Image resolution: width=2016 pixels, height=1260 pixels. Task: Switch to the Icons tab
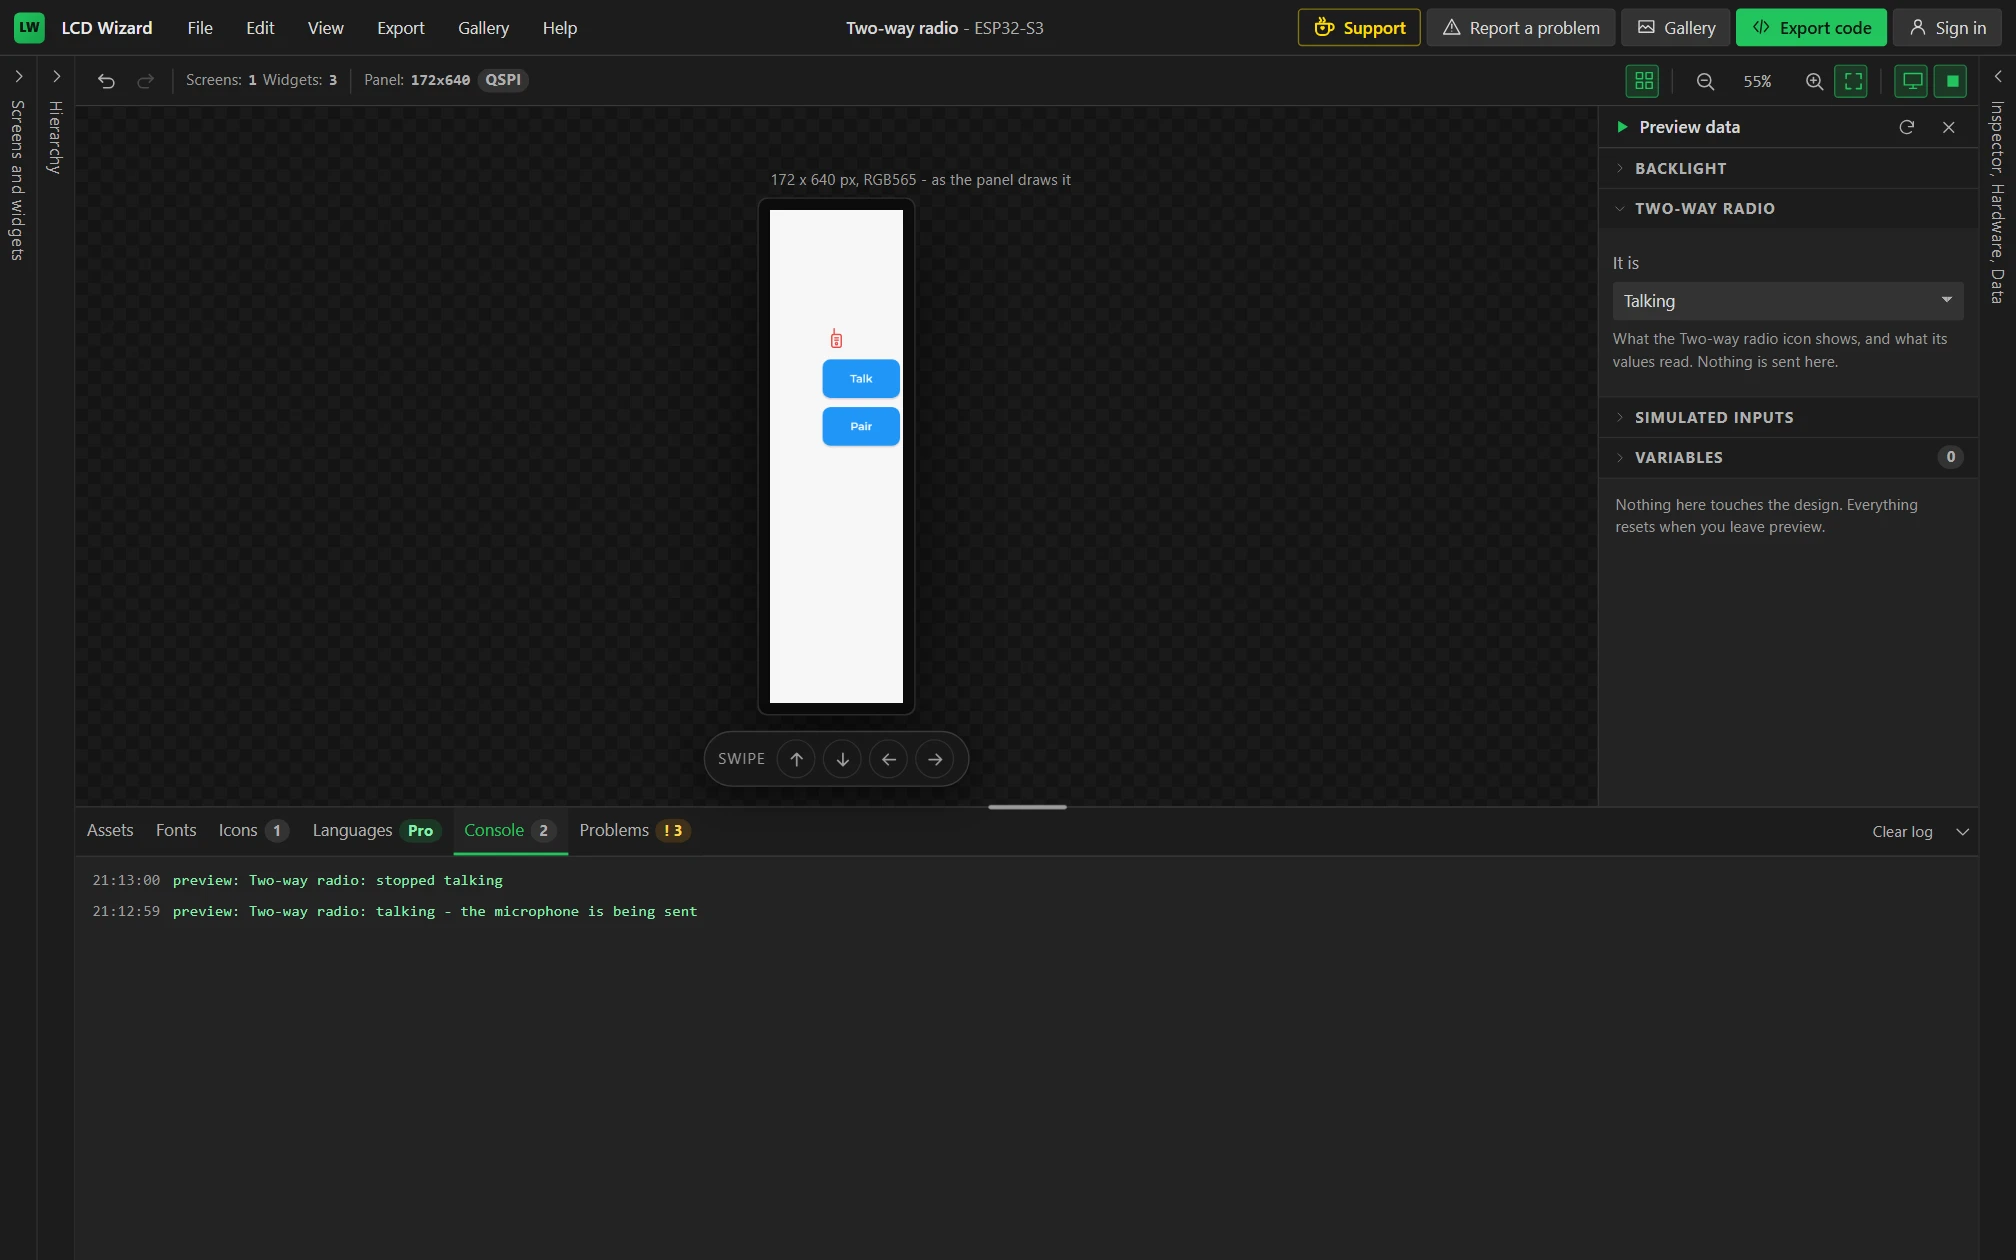coord(253,831)
